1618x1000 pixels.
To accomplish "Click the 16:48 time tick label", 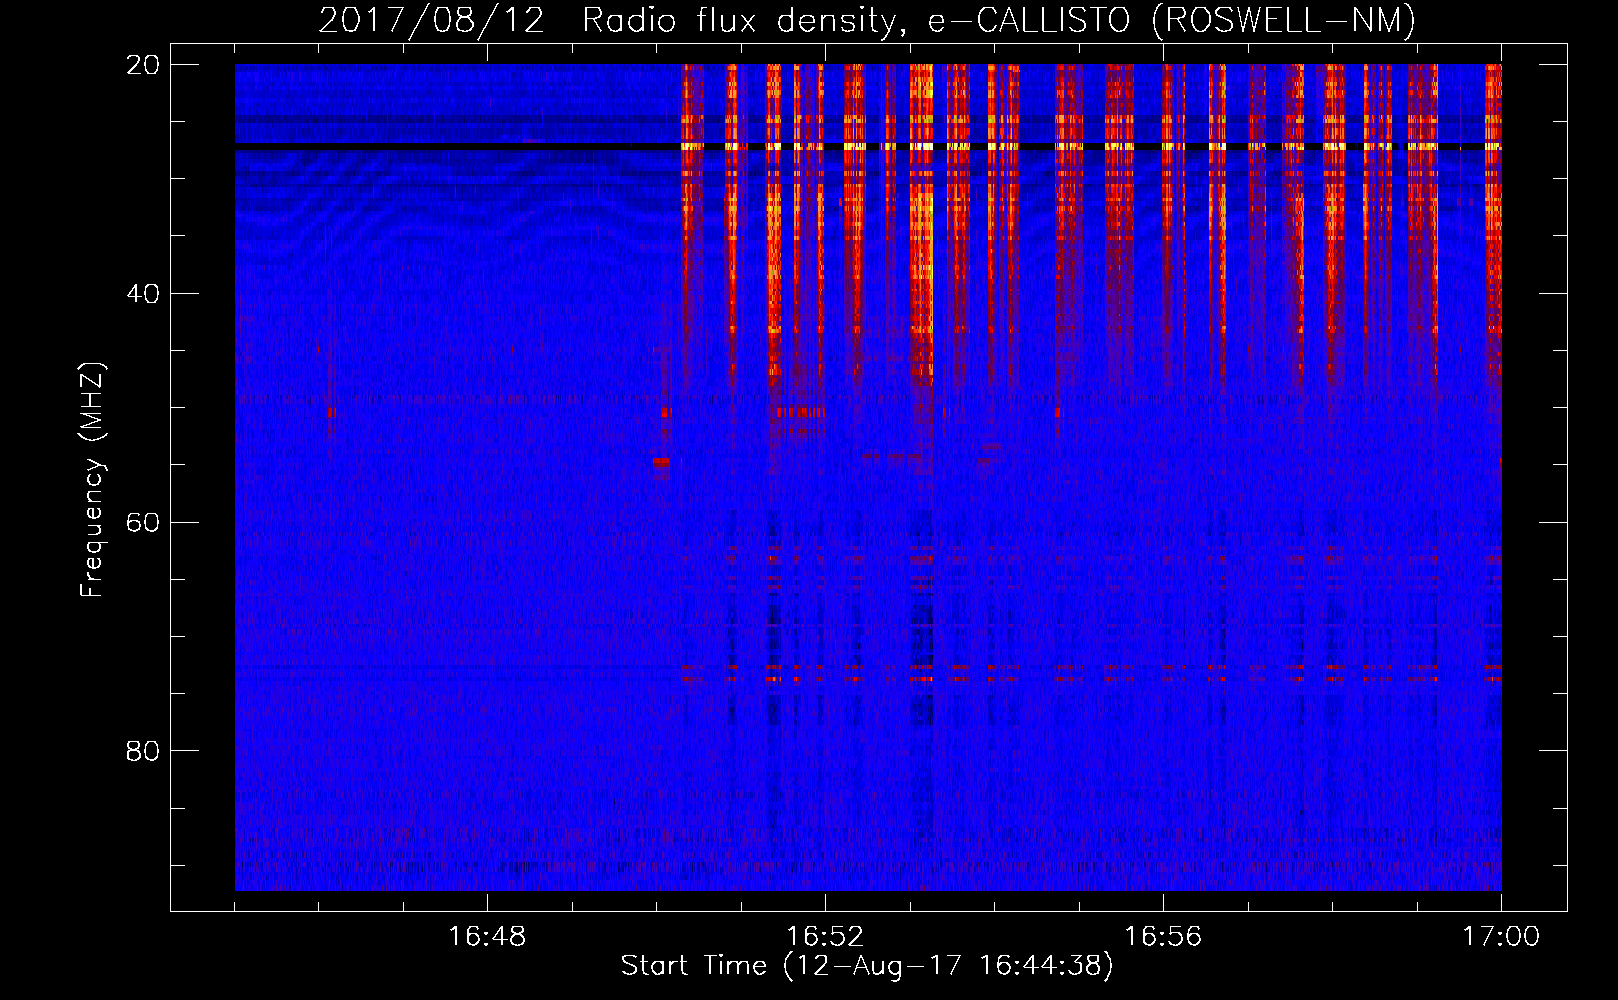I will tap(487, 937).
